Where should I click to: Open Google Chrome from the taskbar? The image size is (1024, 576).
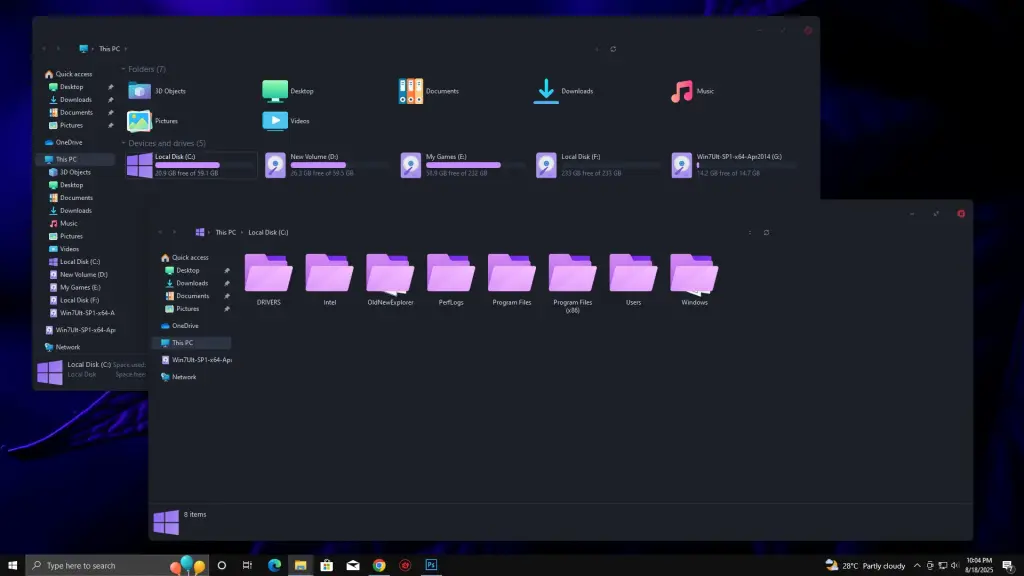point(379,565)
